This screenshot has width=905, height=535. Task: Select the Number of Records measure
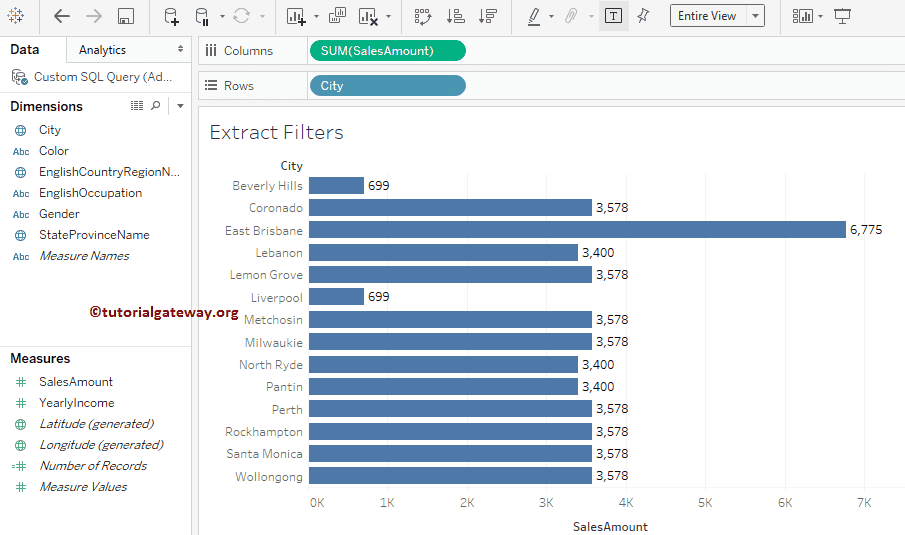(x=93, y=466)
